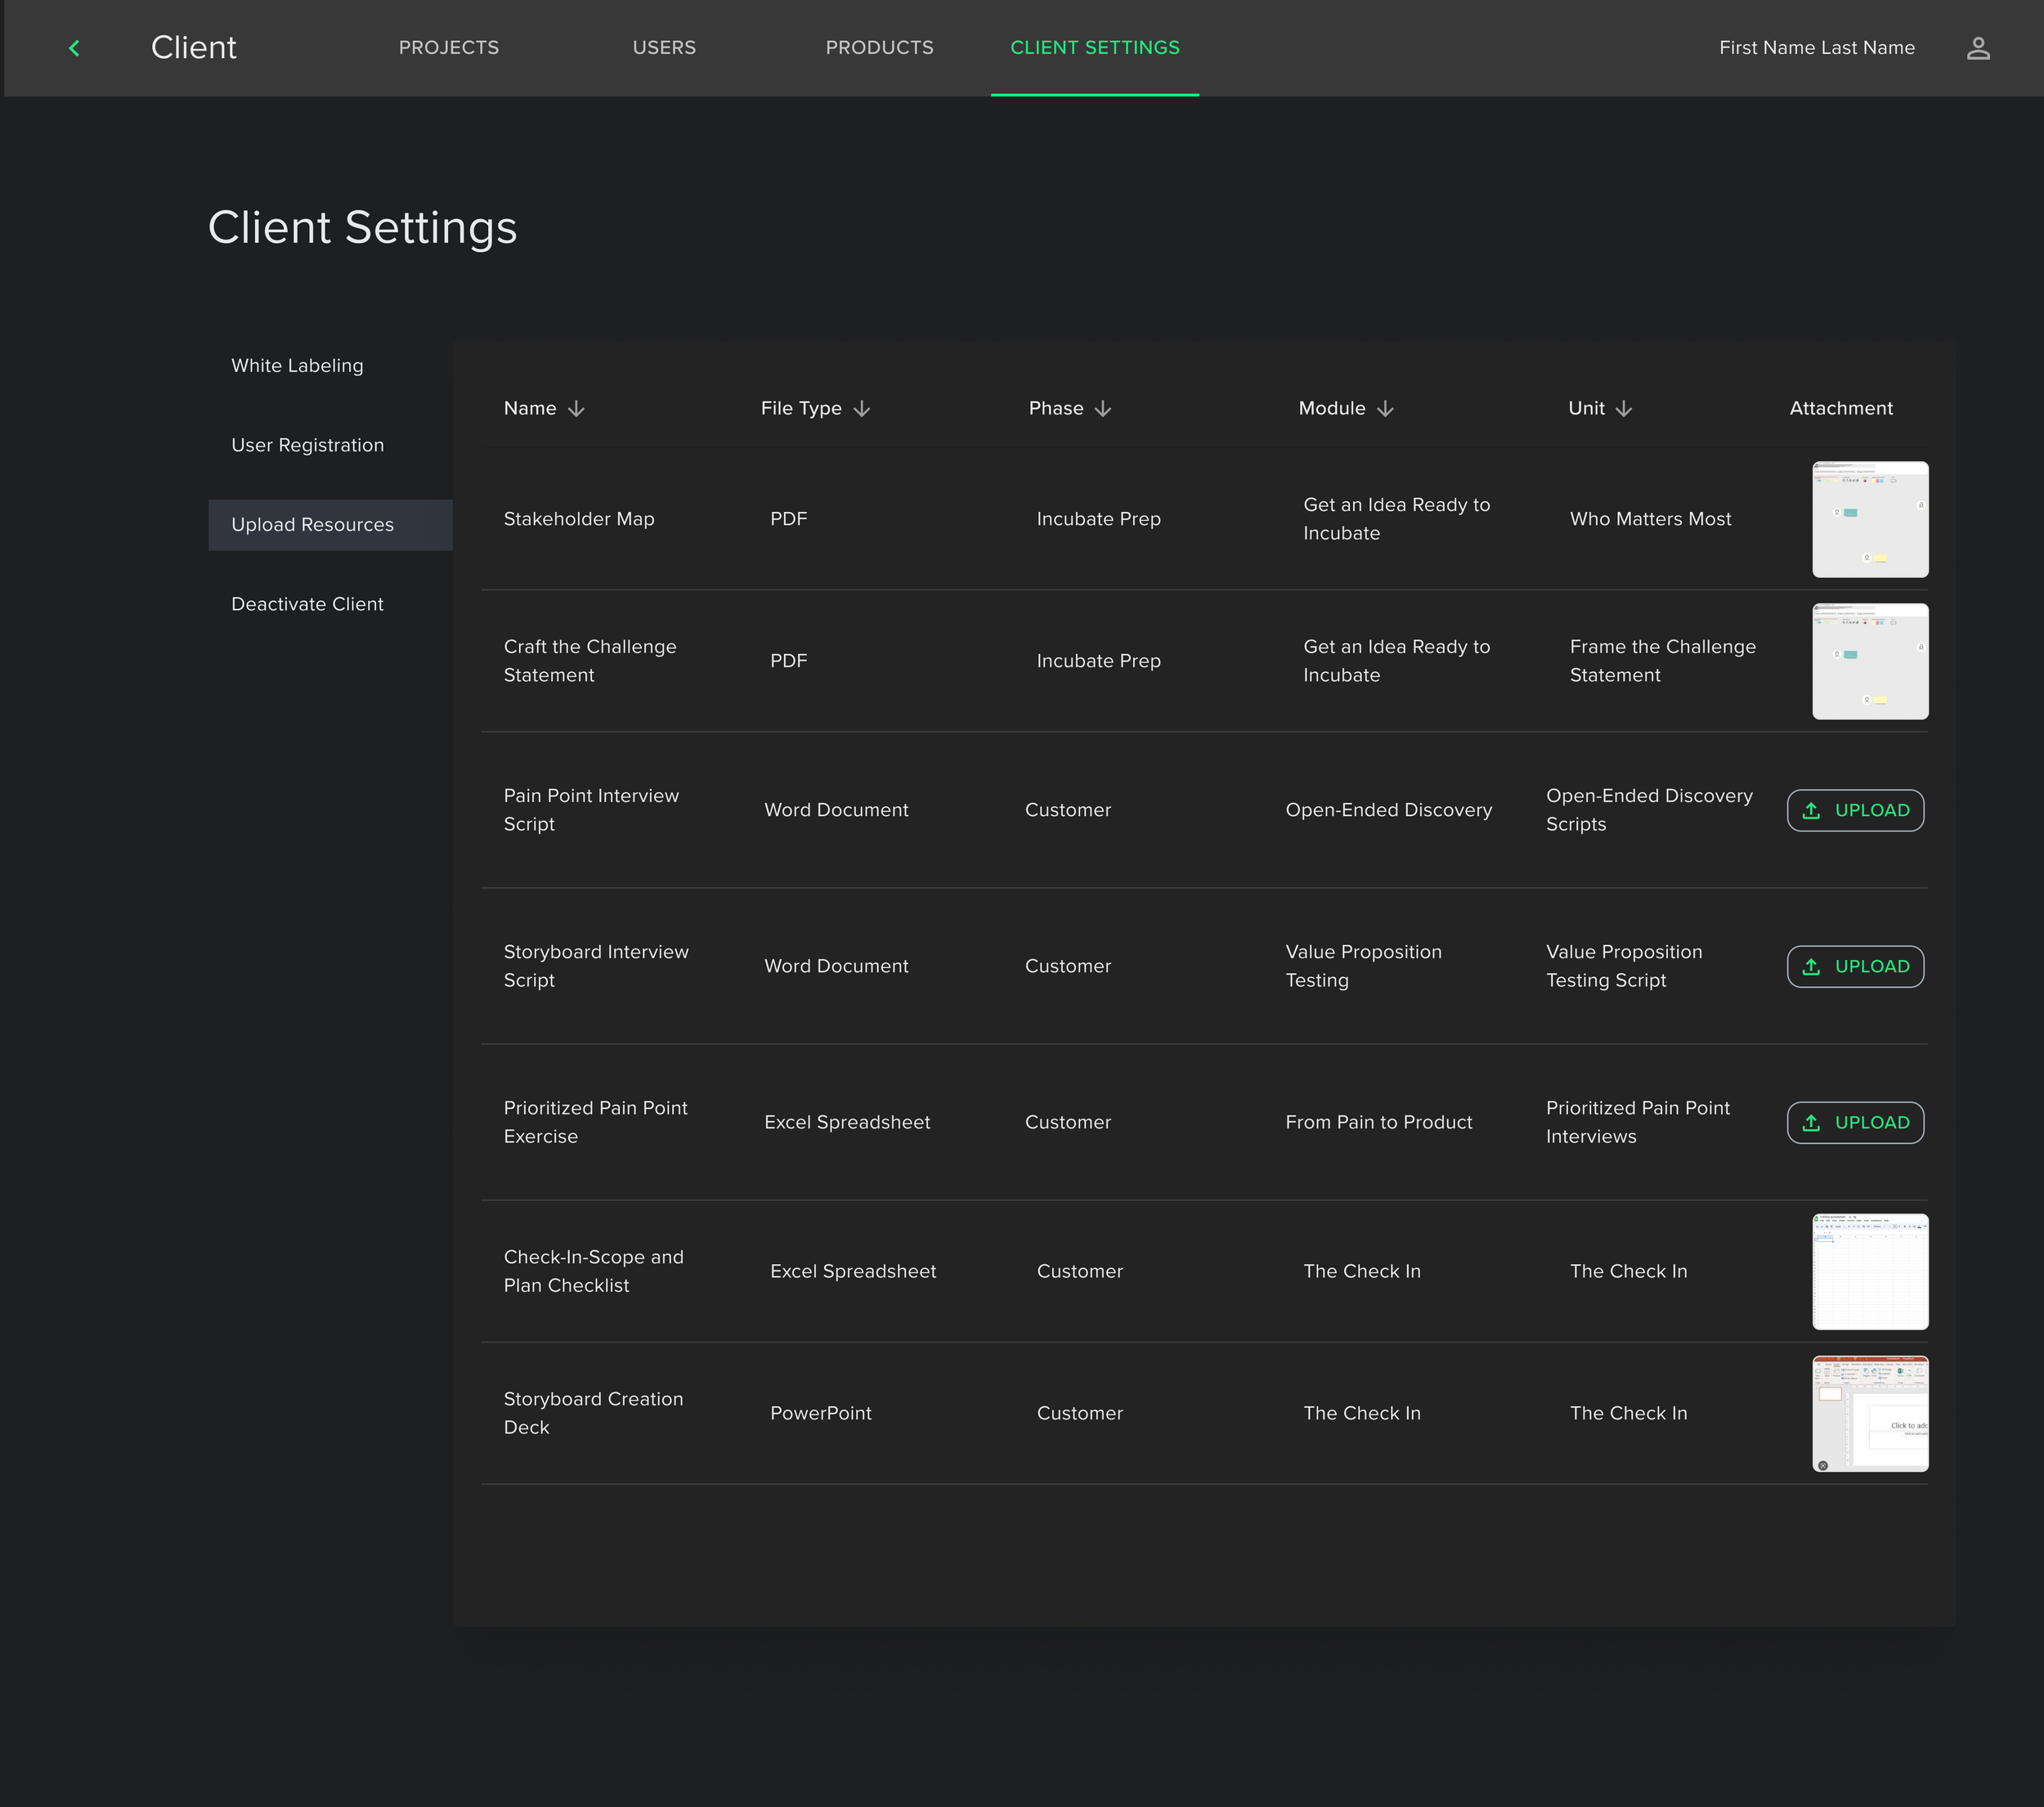Sort table by Name arrow
This screenshot has width=2044, height=1807.
pyautogui.click(x=576, y=409)
